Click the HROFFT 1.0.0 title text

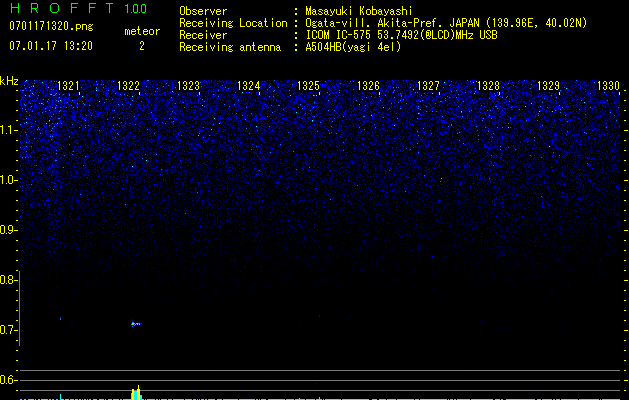(x=78, y=8)
